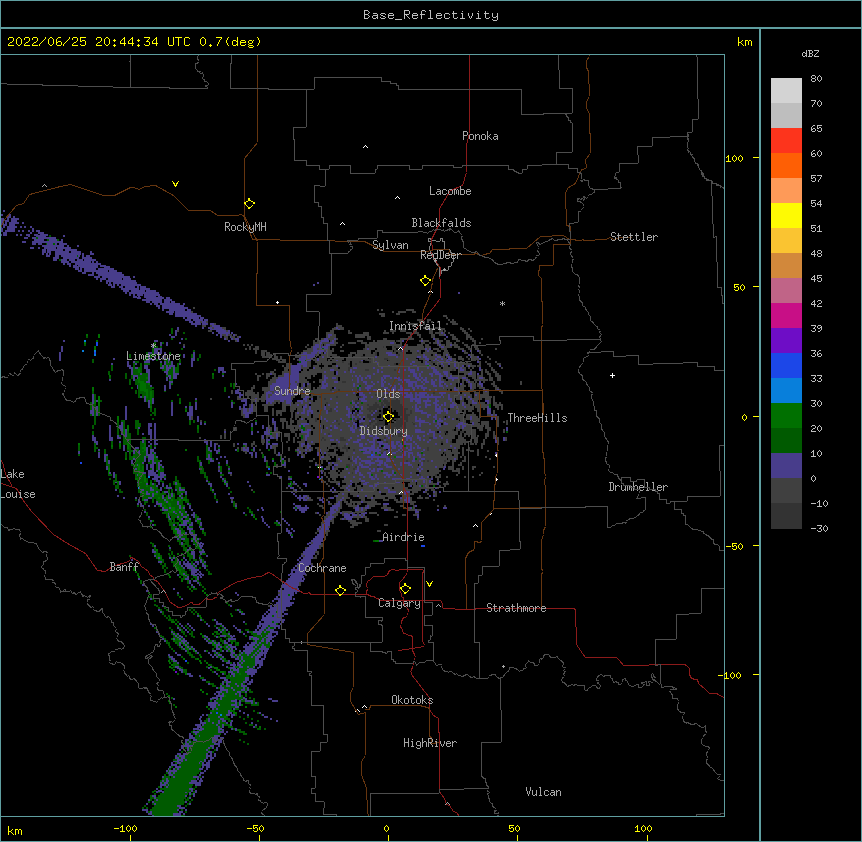Viewport: 862px width, 842px height.
Task: Click the Stettler city label
Action: (x=634, y=237)
